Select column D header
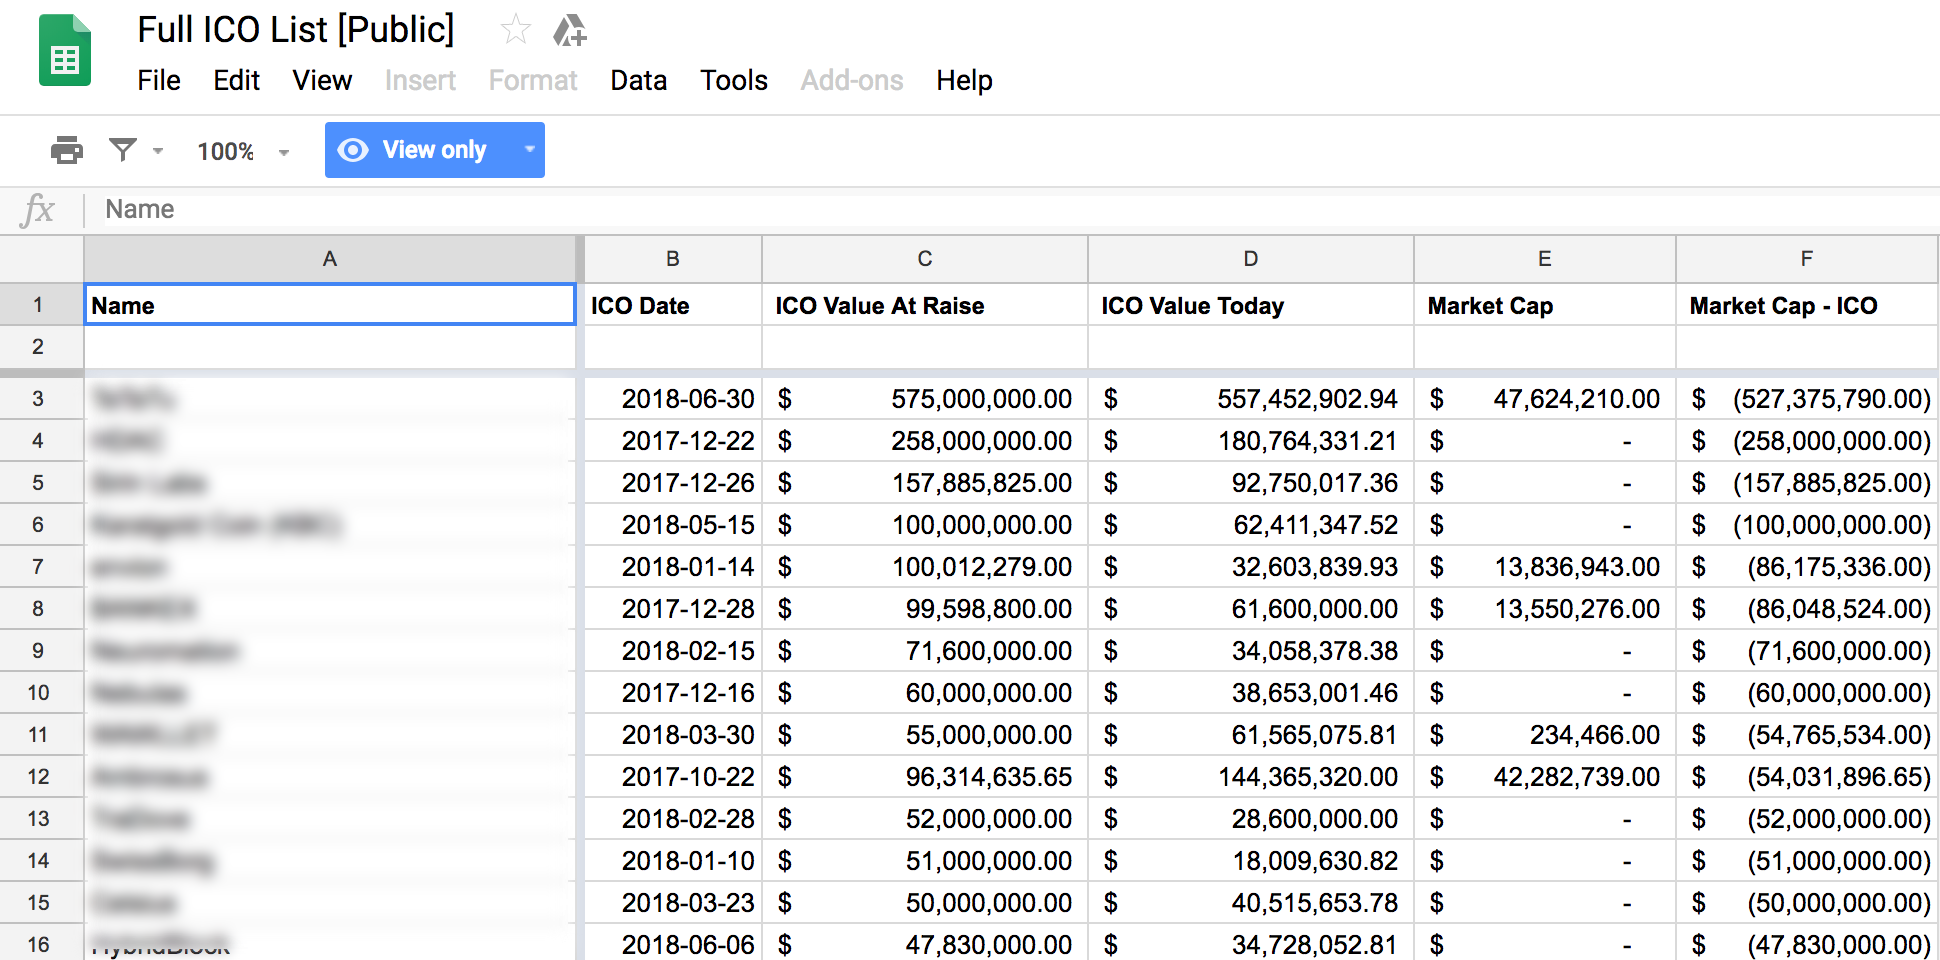The image size is (1940, 960). click(1251, 259)
